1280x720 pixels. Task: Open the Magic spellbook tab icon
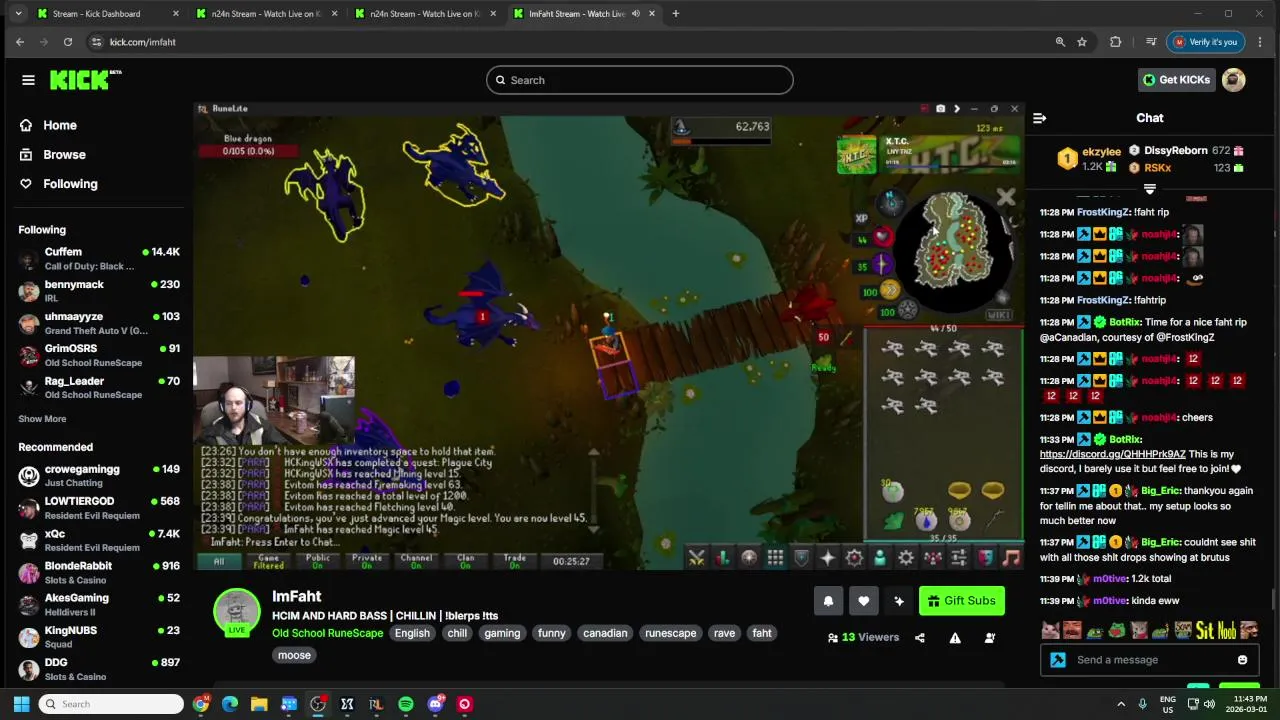854,558
